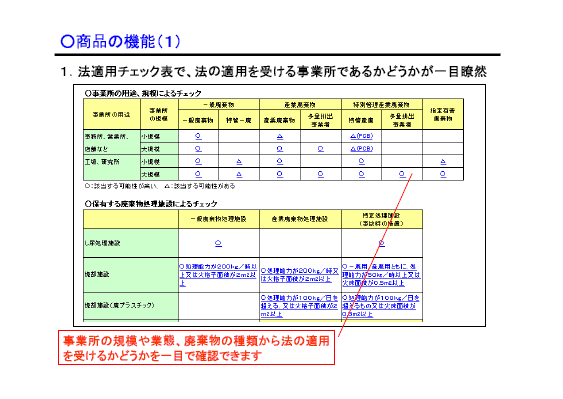Click the 特管一廃 column header
This screenshot has height=399, width=563.
click(x=239, y=120)
